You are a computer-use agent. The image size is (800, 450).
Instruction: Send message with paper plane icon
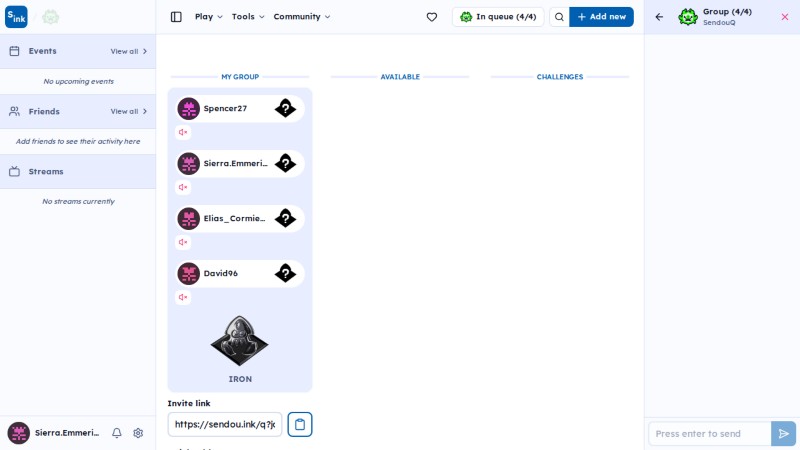783,434
